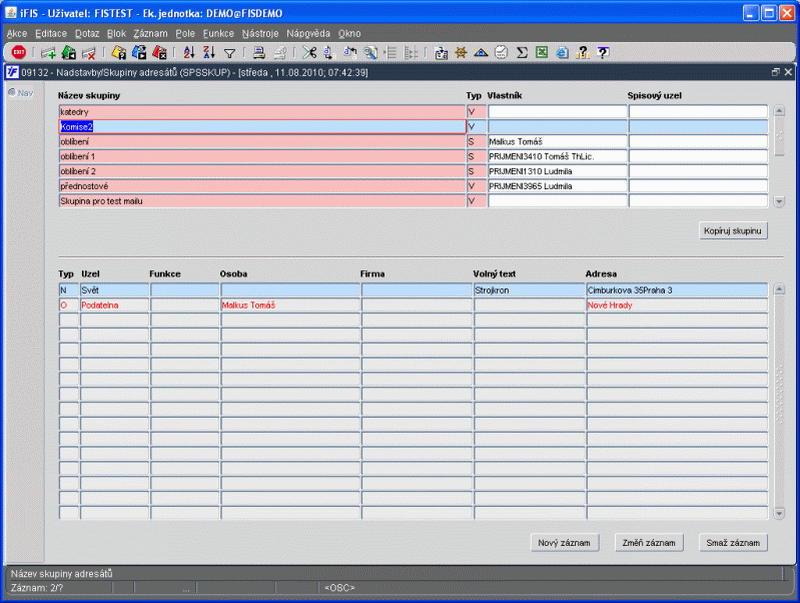Click the execute query icon with blue folder
Image resolution: width=800 pixels, height=603 pixels.
pos(139,52)
